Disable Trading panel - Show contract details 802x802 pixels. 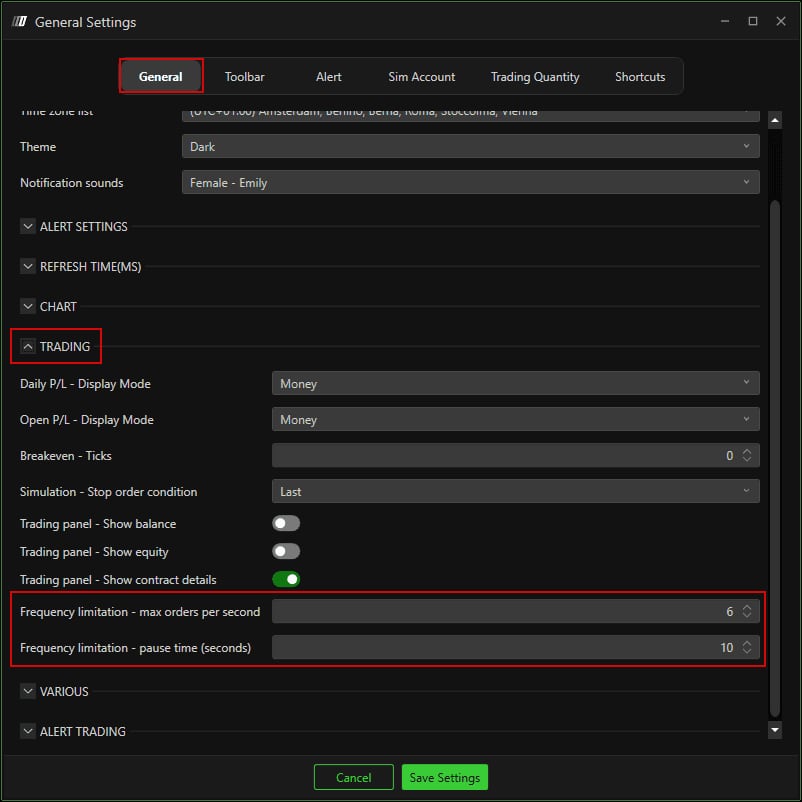click(286, 580)
